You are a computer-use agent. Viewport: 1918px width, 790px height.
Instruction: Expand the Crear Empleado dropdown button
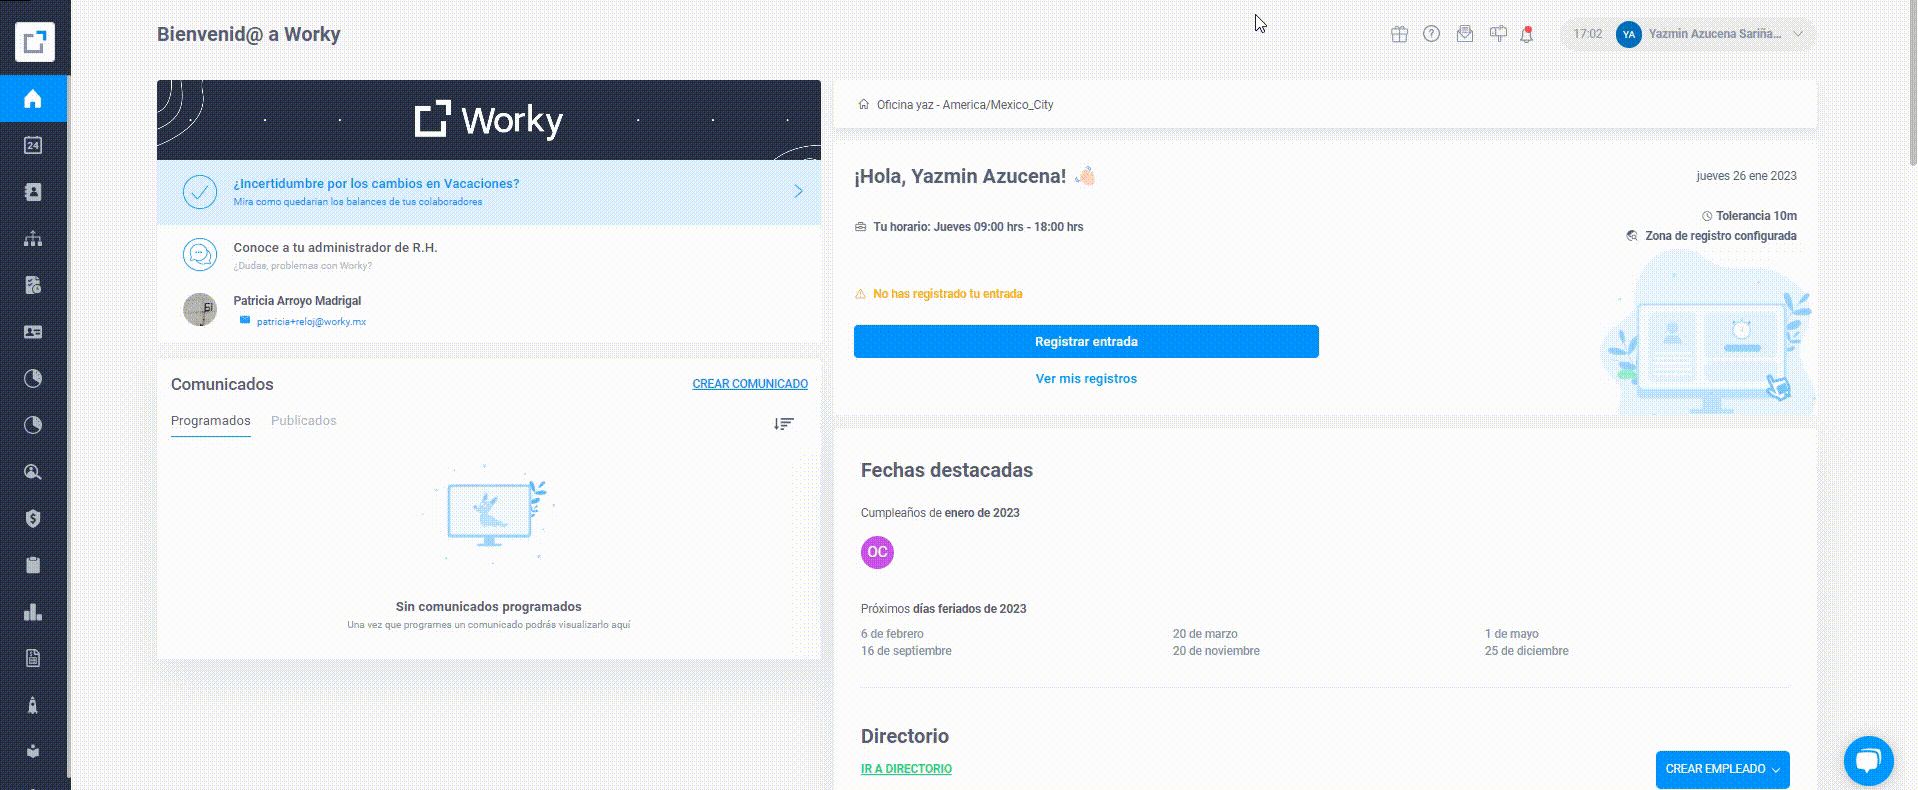[1722, 769]
